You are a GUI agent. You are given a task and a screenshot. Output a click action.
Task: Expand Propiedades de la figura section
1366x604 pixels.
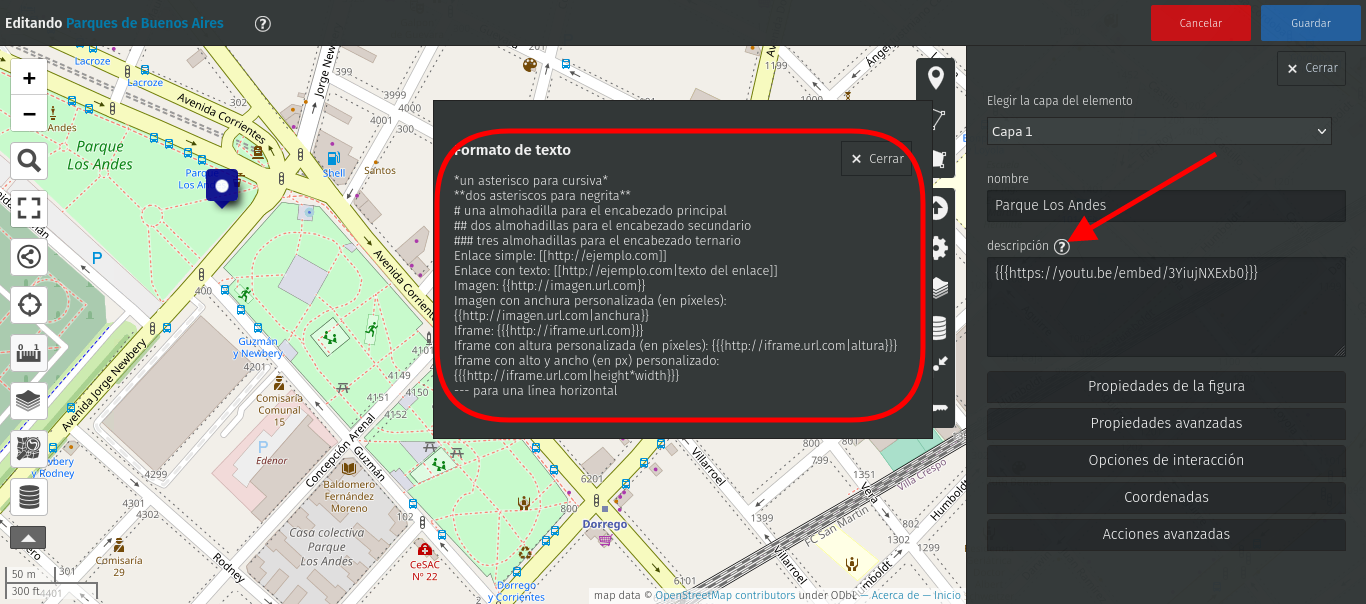[1166, 387]
